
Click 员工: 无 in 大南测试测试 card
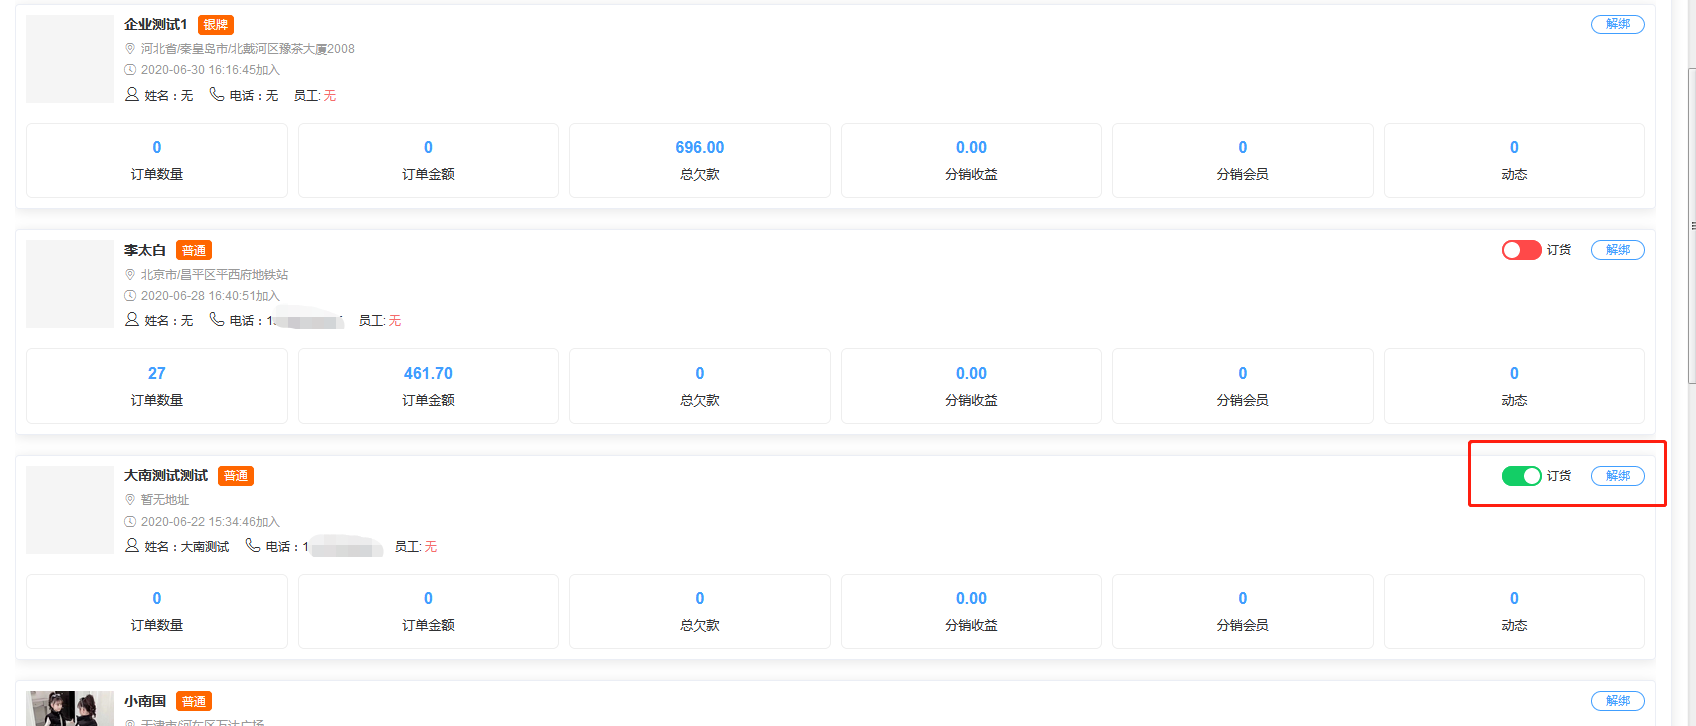click(416, 547)
